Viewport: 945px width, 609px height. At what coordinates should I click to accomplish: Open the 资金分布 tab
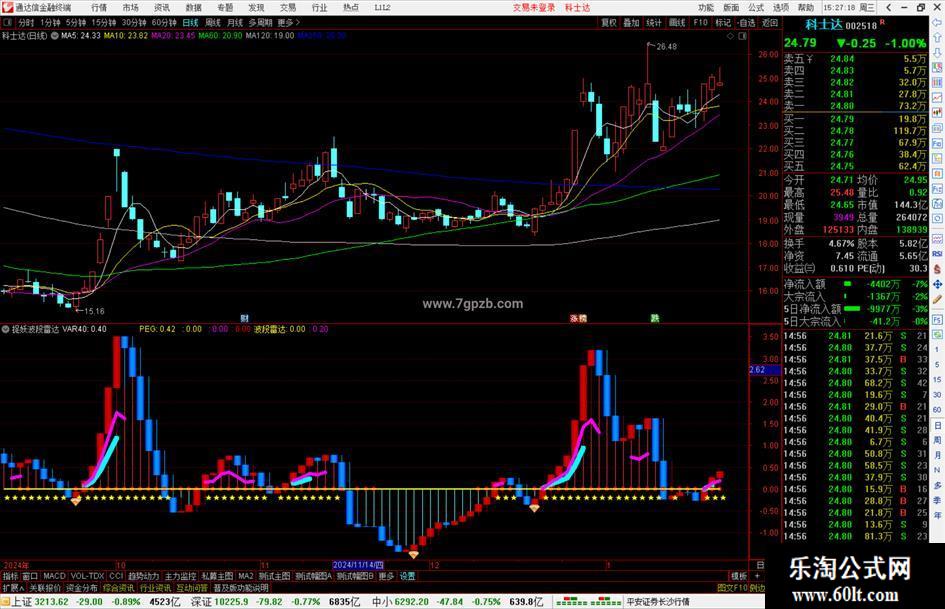[82, 588]
